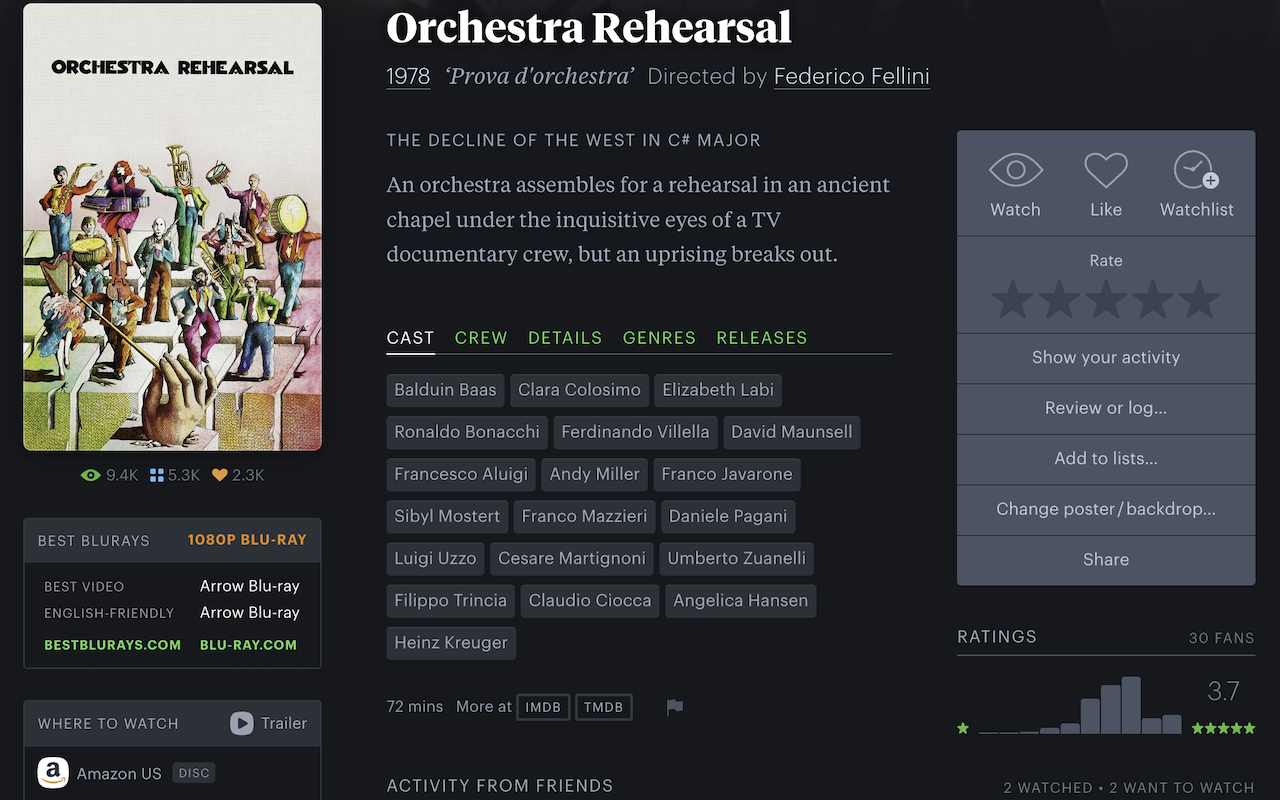Mark film as watched with eye icon
The image size is (1280, 800).
click(1015, 171)
